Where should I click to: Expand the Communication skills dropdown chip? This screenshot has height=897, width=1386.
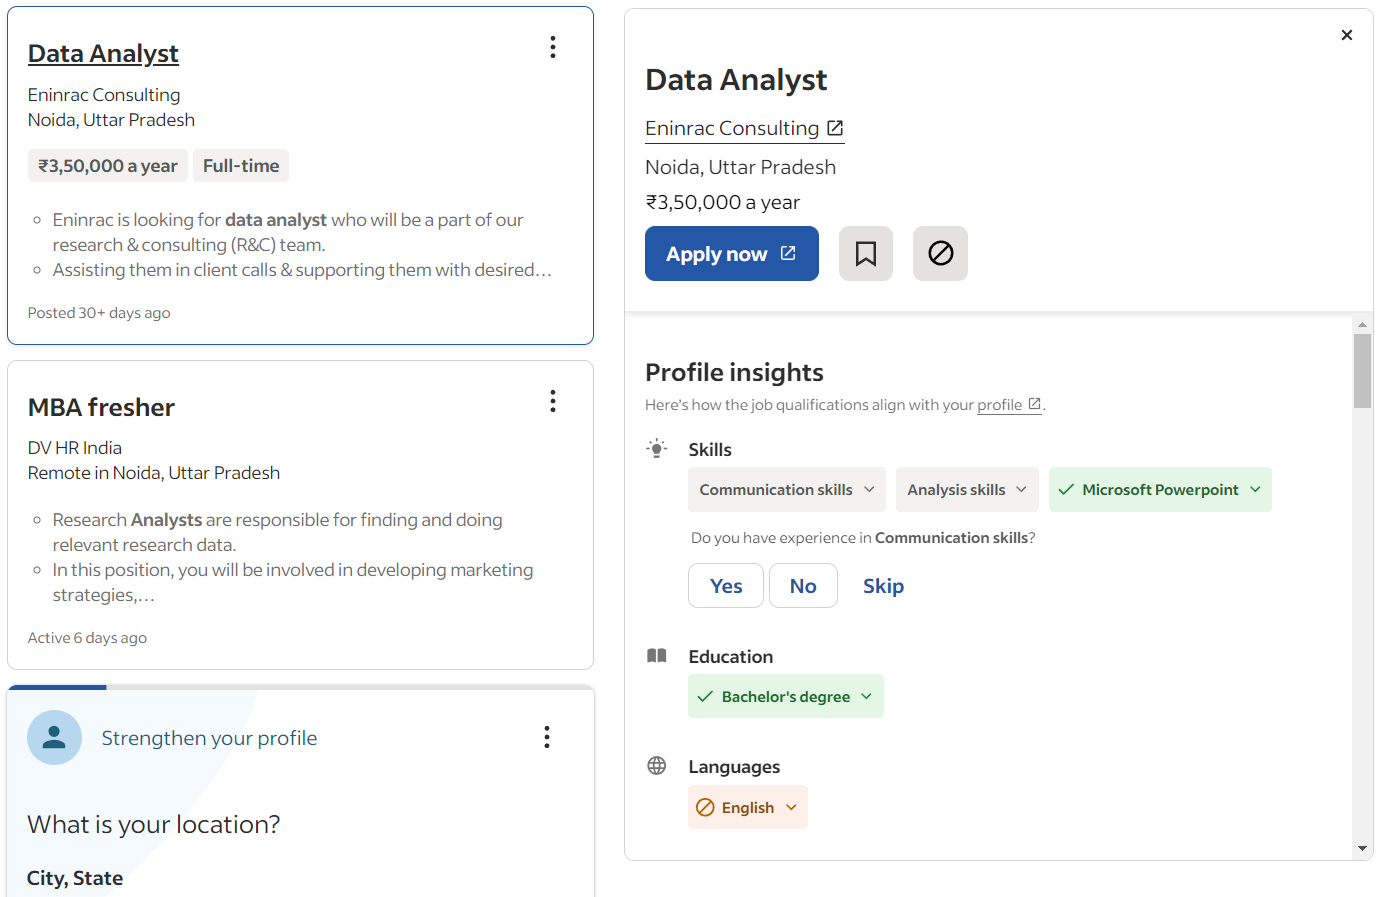[x=787, y=489]
